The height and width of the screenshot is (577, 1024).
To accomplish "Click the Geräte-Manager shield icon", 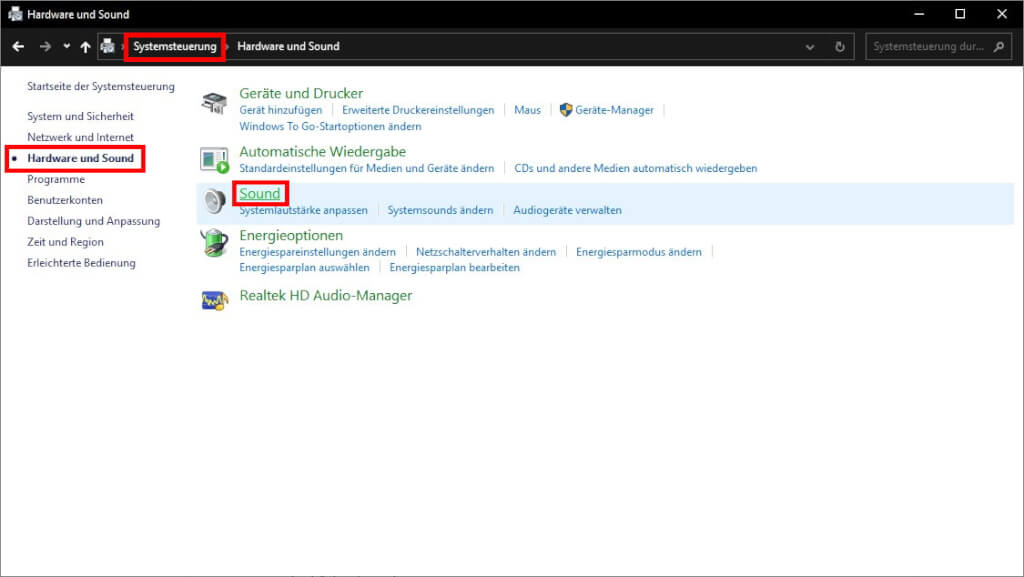I will (566, 110).
